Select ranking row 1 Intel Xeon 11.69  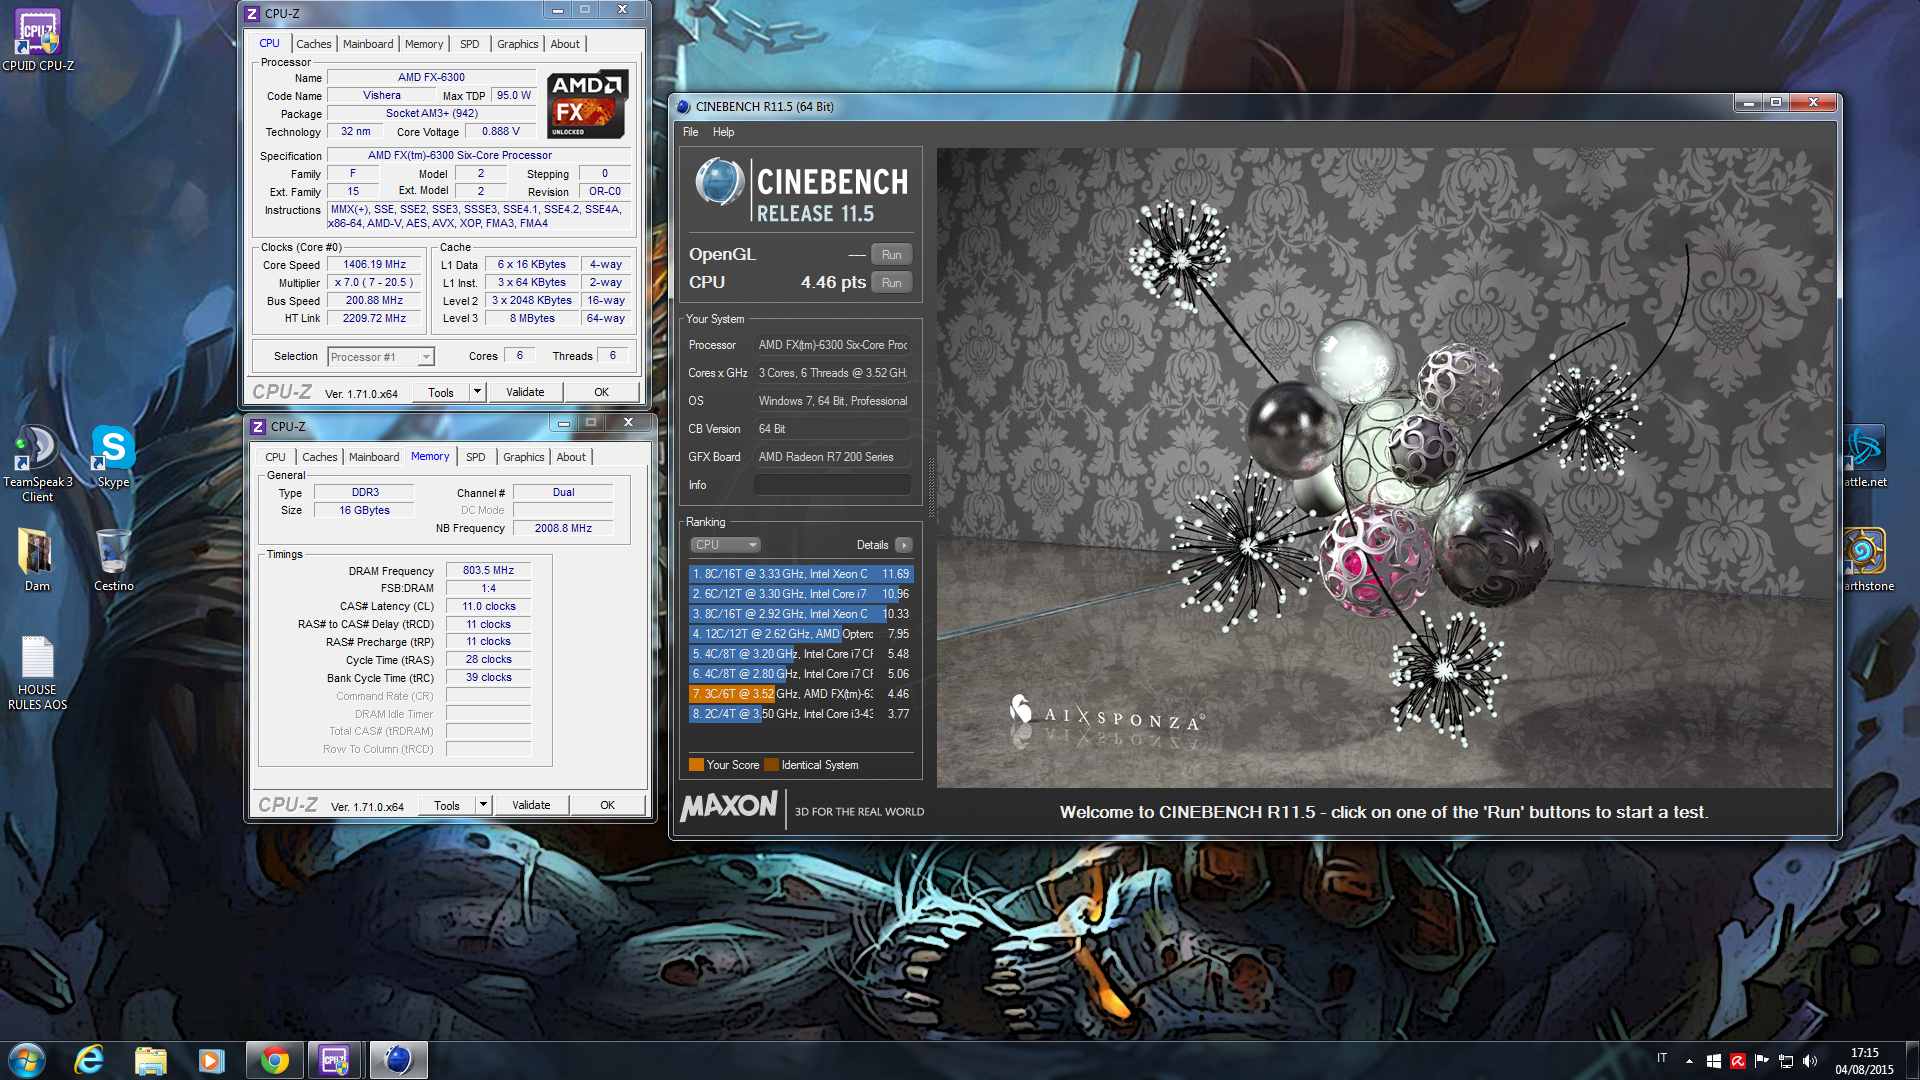[801, 574]
